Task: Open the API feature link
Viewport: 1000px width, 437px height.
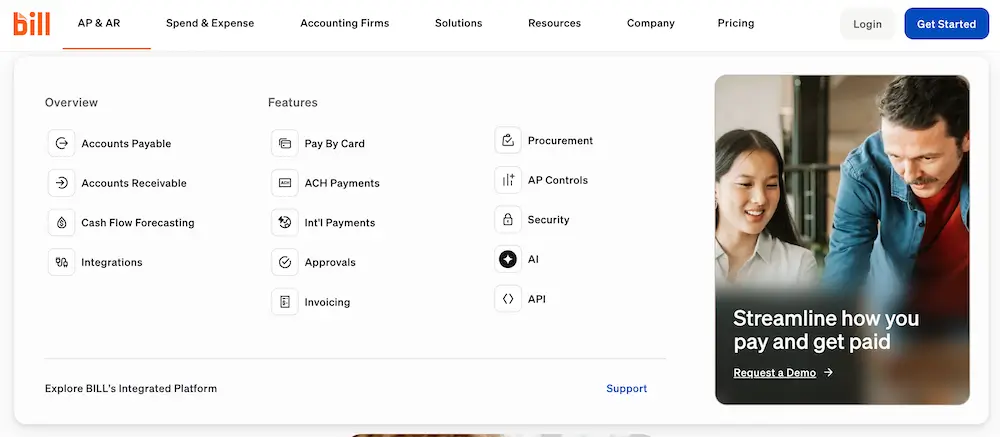Action: click(x=536, y=299)
